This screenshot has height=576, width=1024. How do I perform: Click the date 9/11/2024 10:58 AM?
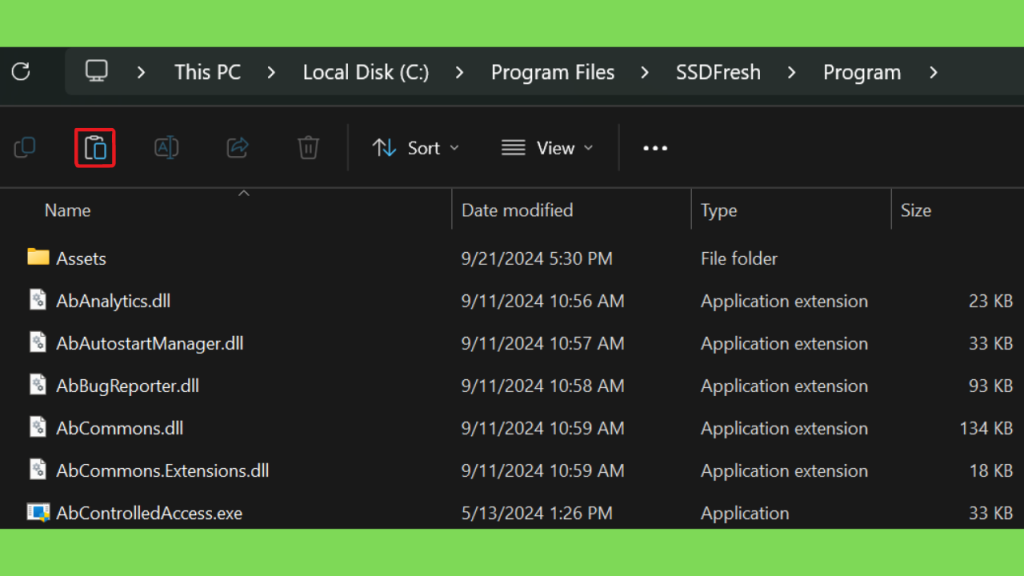[543, 386]
